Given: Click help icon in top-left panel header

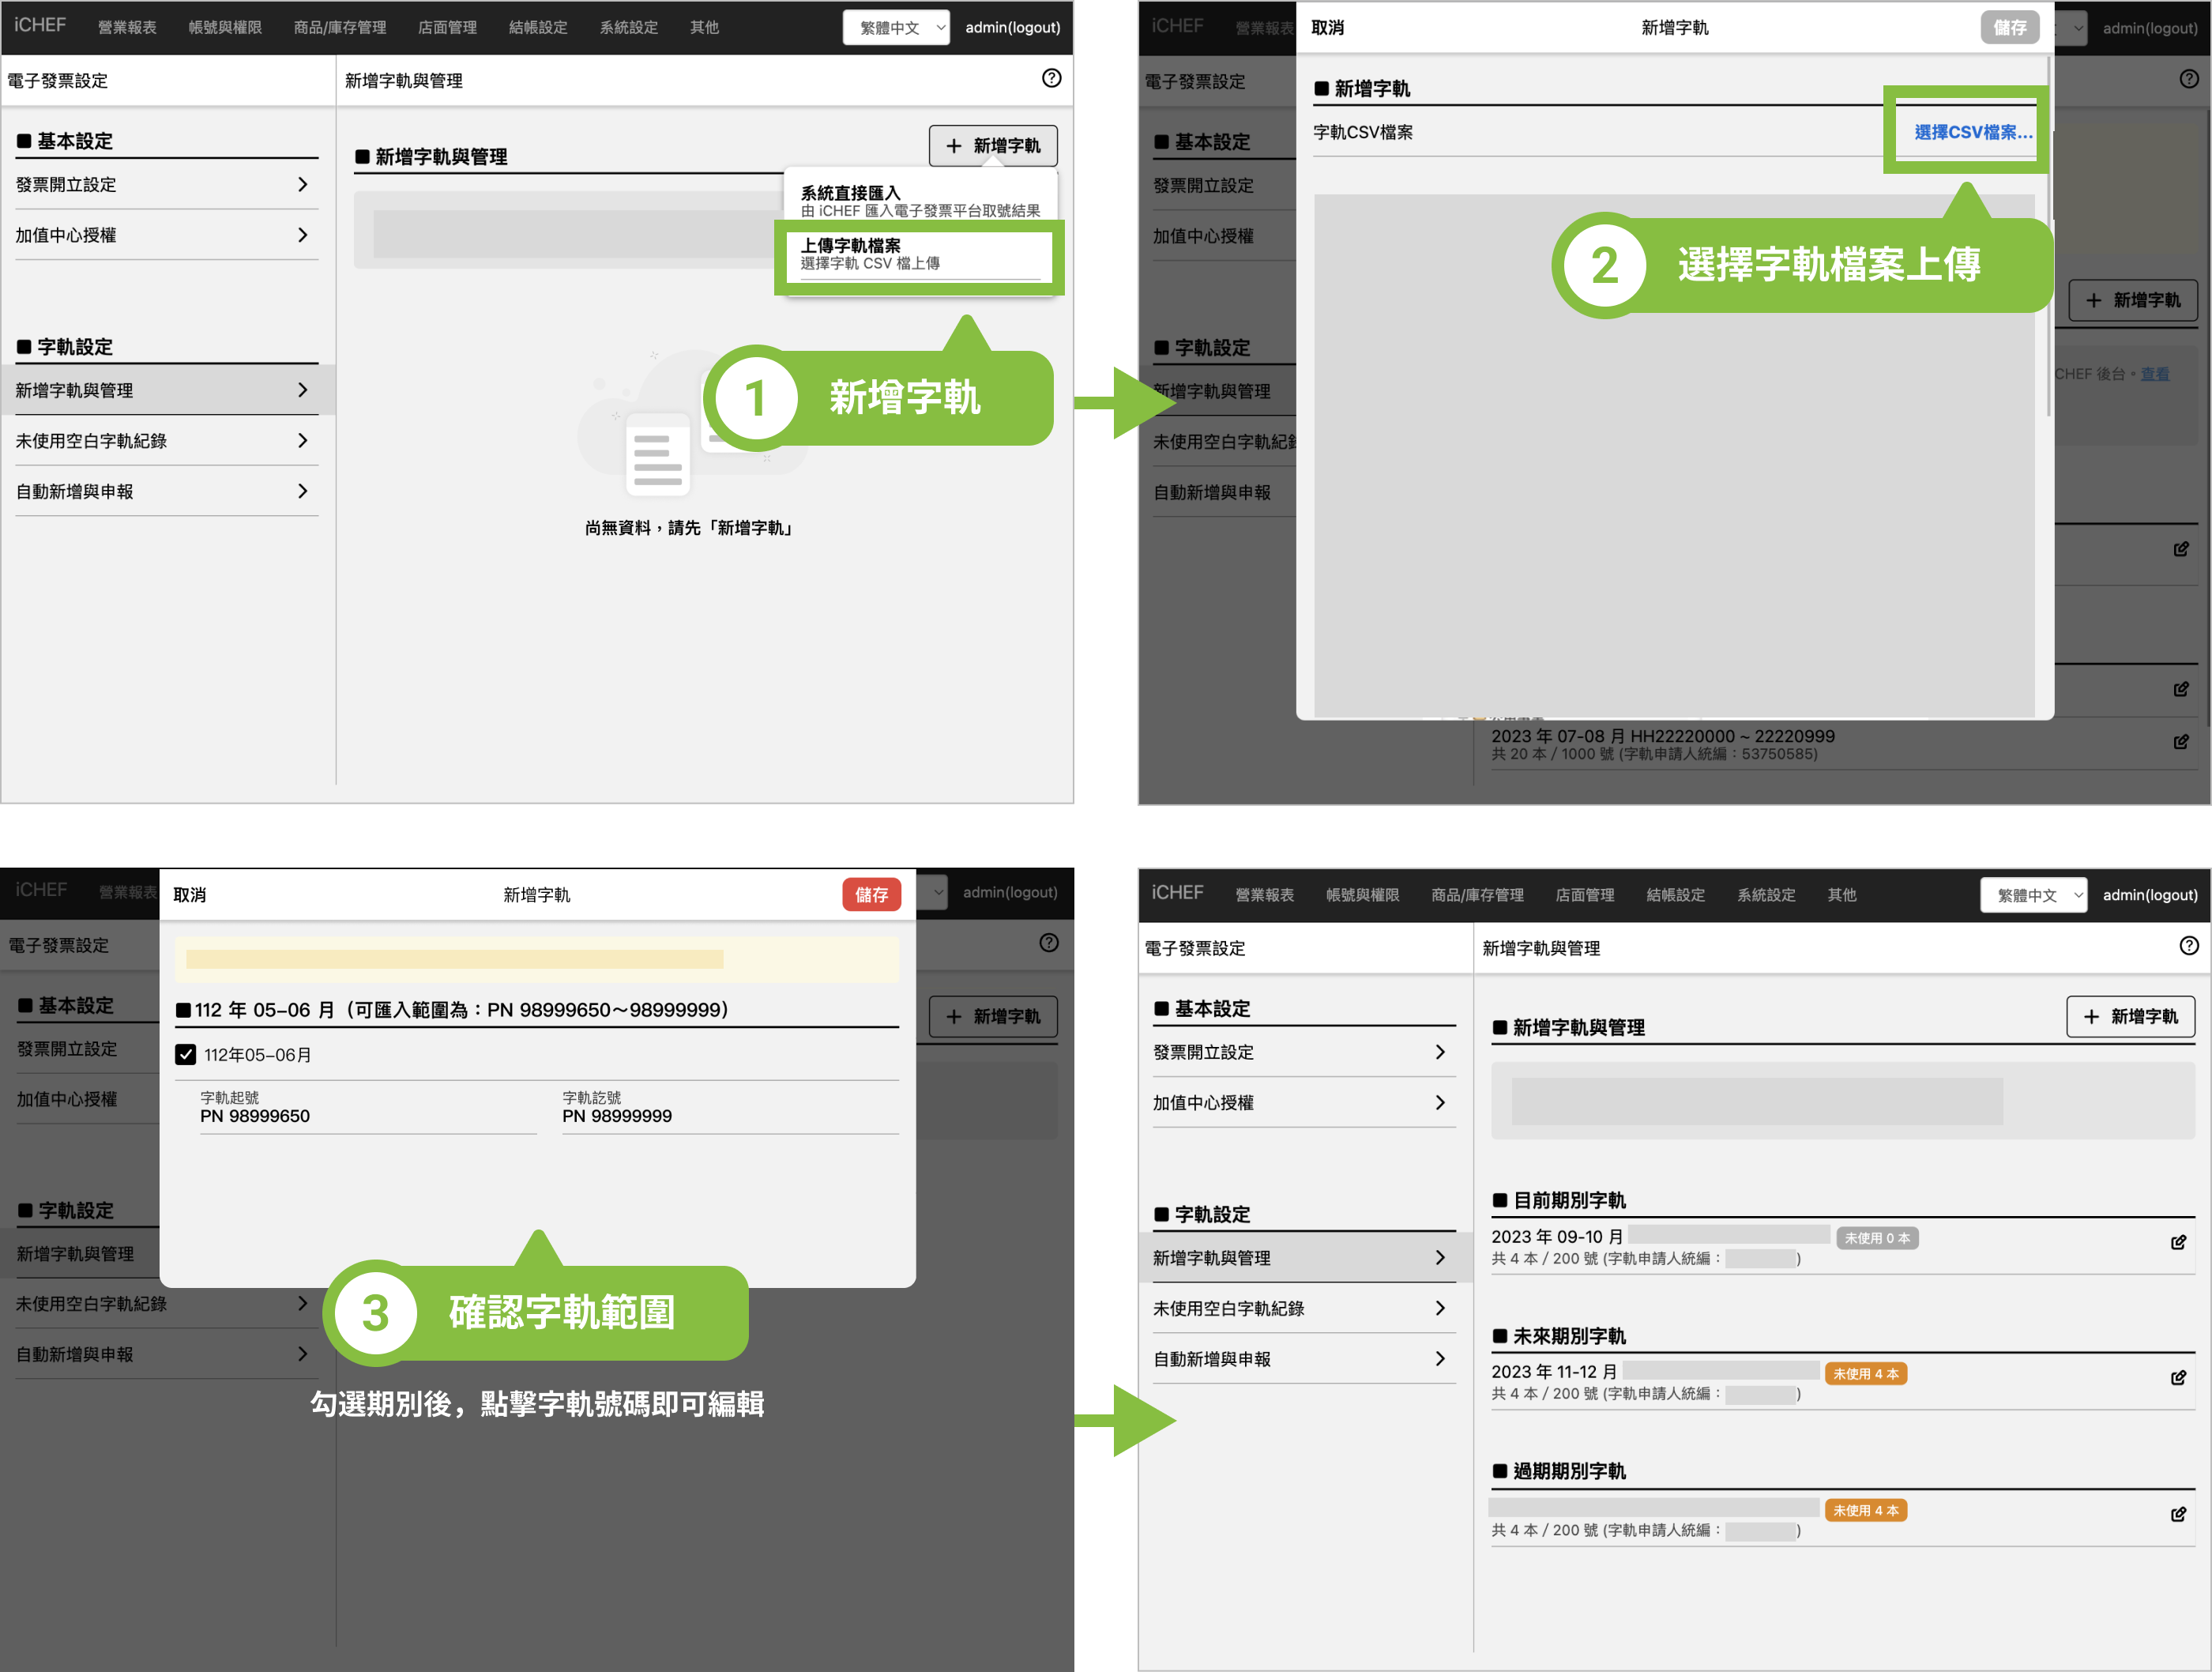Looking at the screenshot, I should click(1051, 78).
